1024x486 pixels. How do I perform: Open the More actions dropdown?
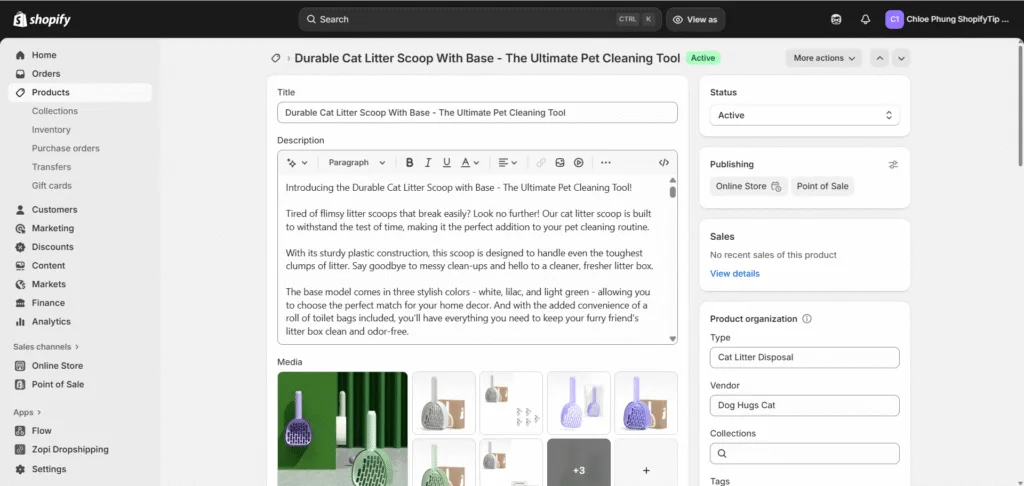824,58
